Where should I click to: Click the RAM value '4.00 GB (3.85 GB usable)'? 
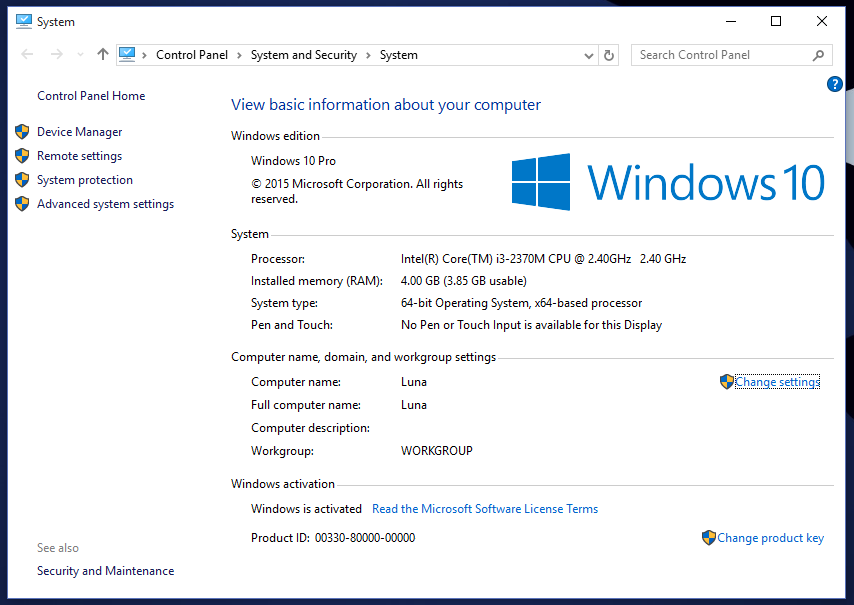464,281
